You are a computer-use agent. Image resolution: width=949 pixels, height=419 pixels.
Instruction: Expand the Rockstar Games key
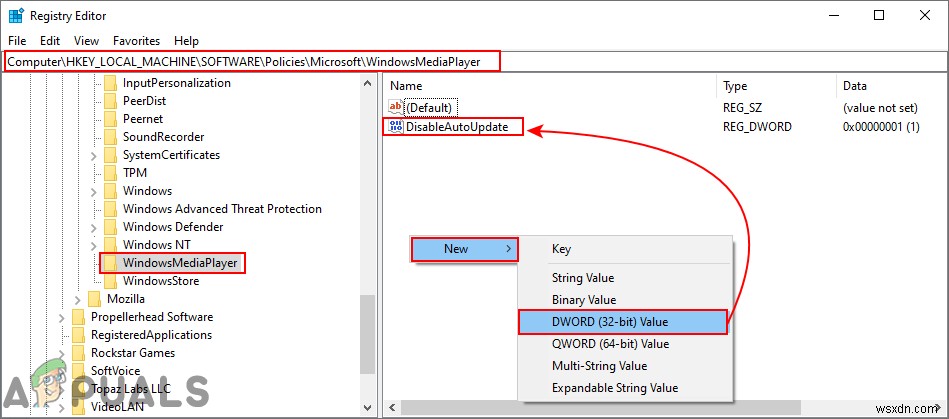(61, 354)
